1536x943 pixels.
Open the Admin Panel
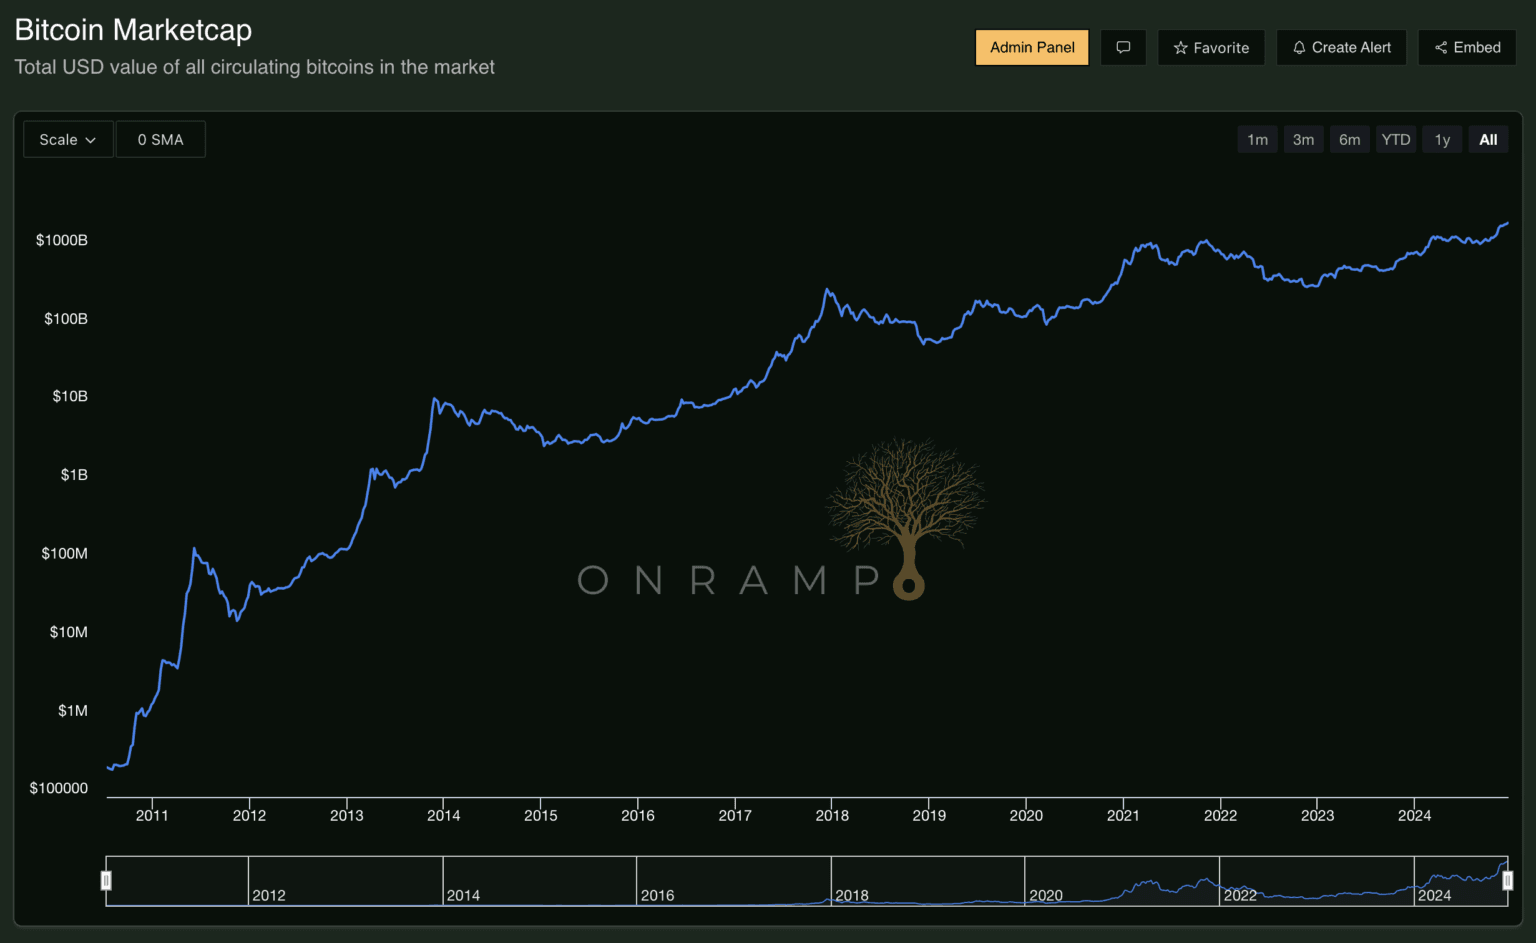tap(1032, 47)
